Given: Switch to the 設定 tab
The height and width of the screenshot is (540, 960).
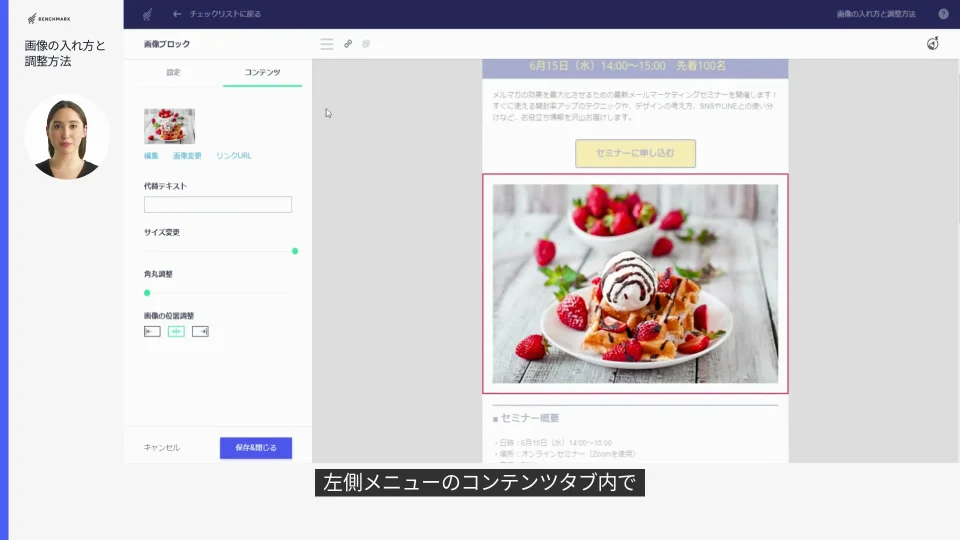Looking at the screenshot, I should [173, 72].
